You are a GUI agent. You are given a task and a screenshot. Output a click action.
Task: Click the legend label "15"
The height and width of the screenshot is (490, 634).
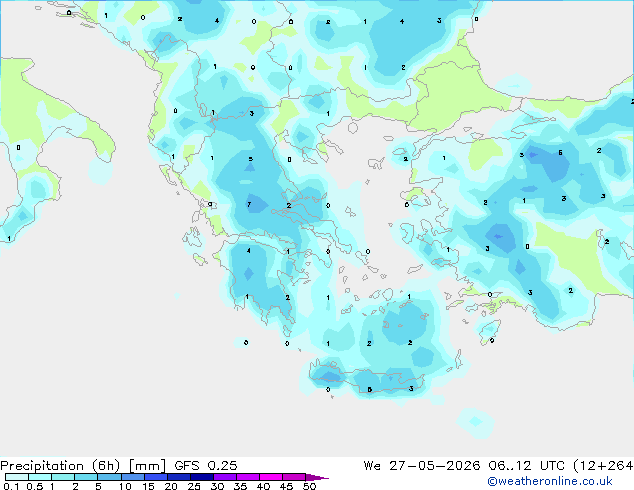(x=148, y=486)
